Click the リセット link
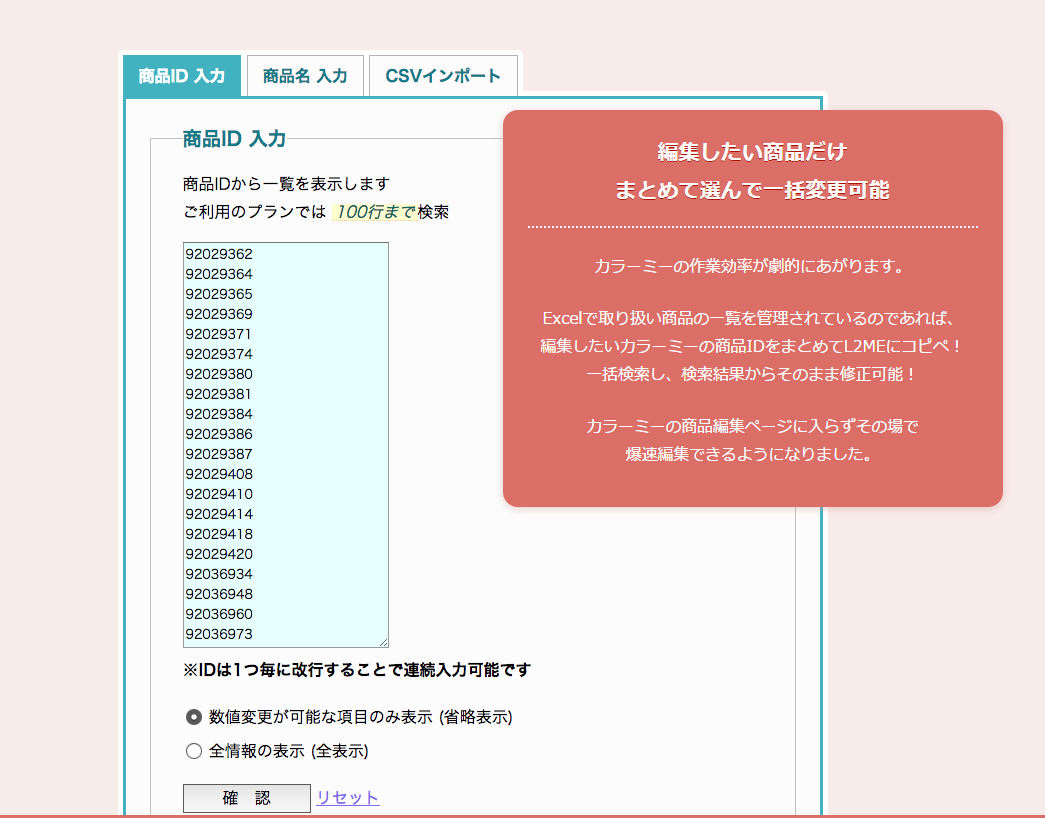Viewport: 1045px width, 818px height. point(347,796)
